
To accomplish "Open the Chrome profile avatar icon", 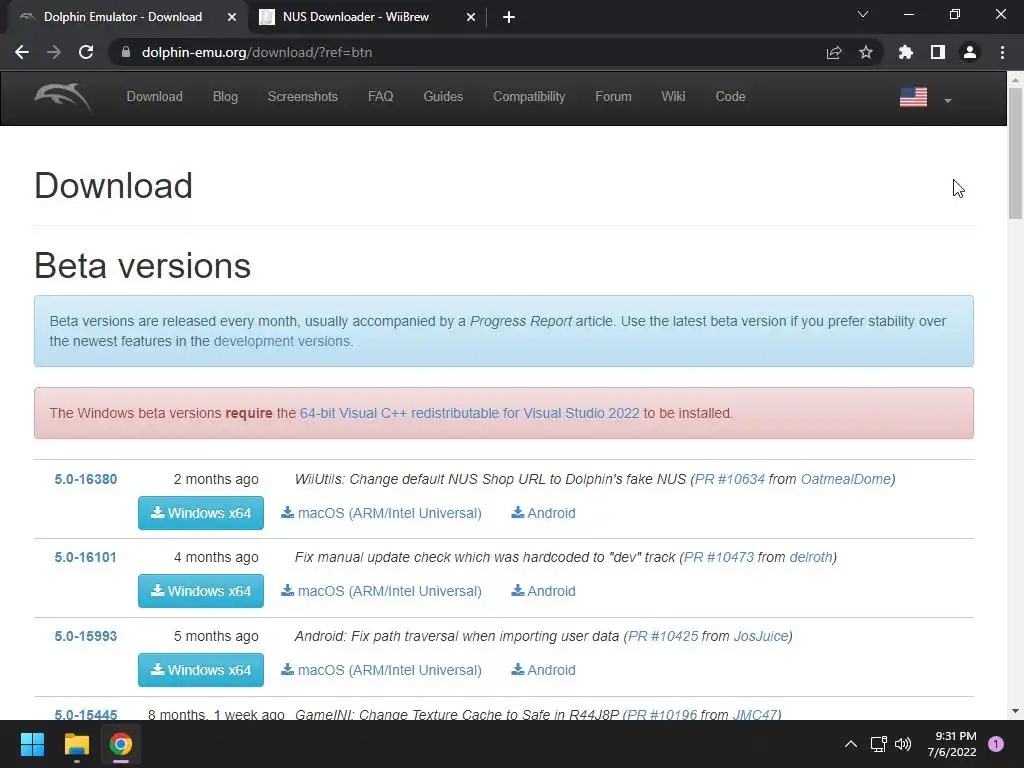I will (970, 52).
